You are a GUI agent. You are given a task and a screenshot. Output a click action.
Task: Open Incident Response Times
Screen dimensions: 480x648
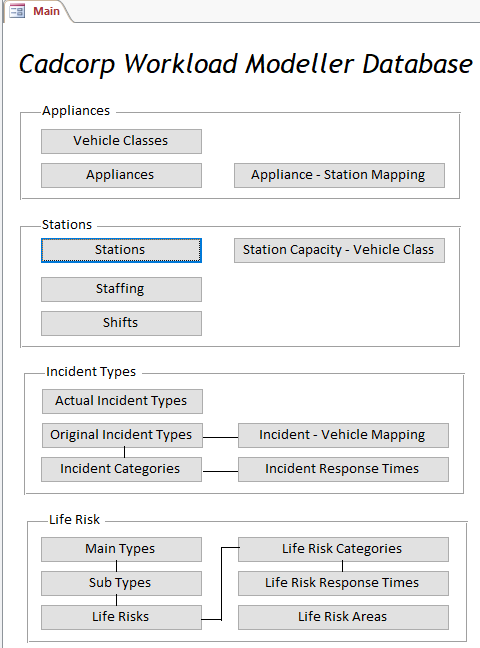[343, 469]
